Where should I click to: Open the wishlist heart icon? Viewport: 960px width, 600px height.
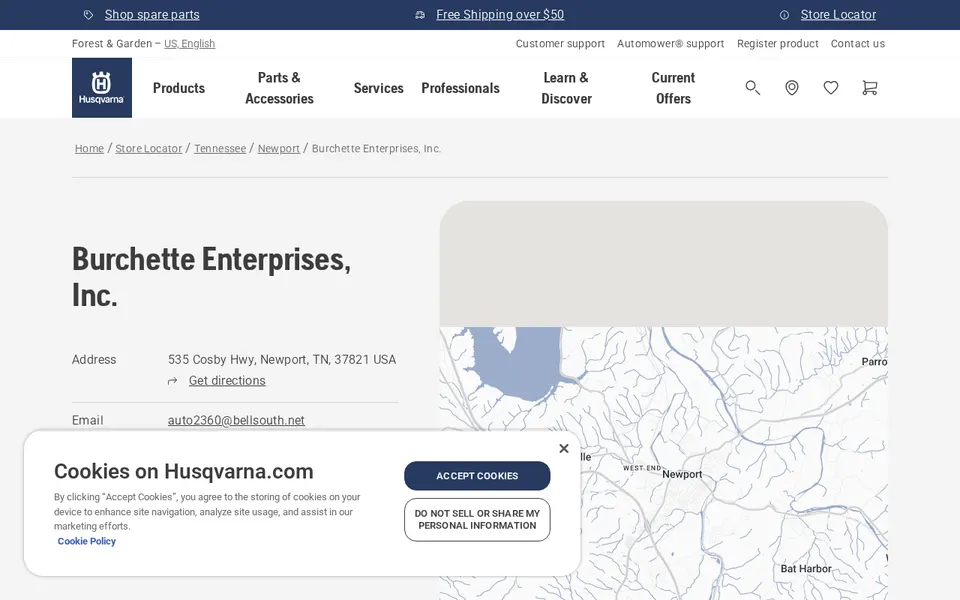point(831,88)
